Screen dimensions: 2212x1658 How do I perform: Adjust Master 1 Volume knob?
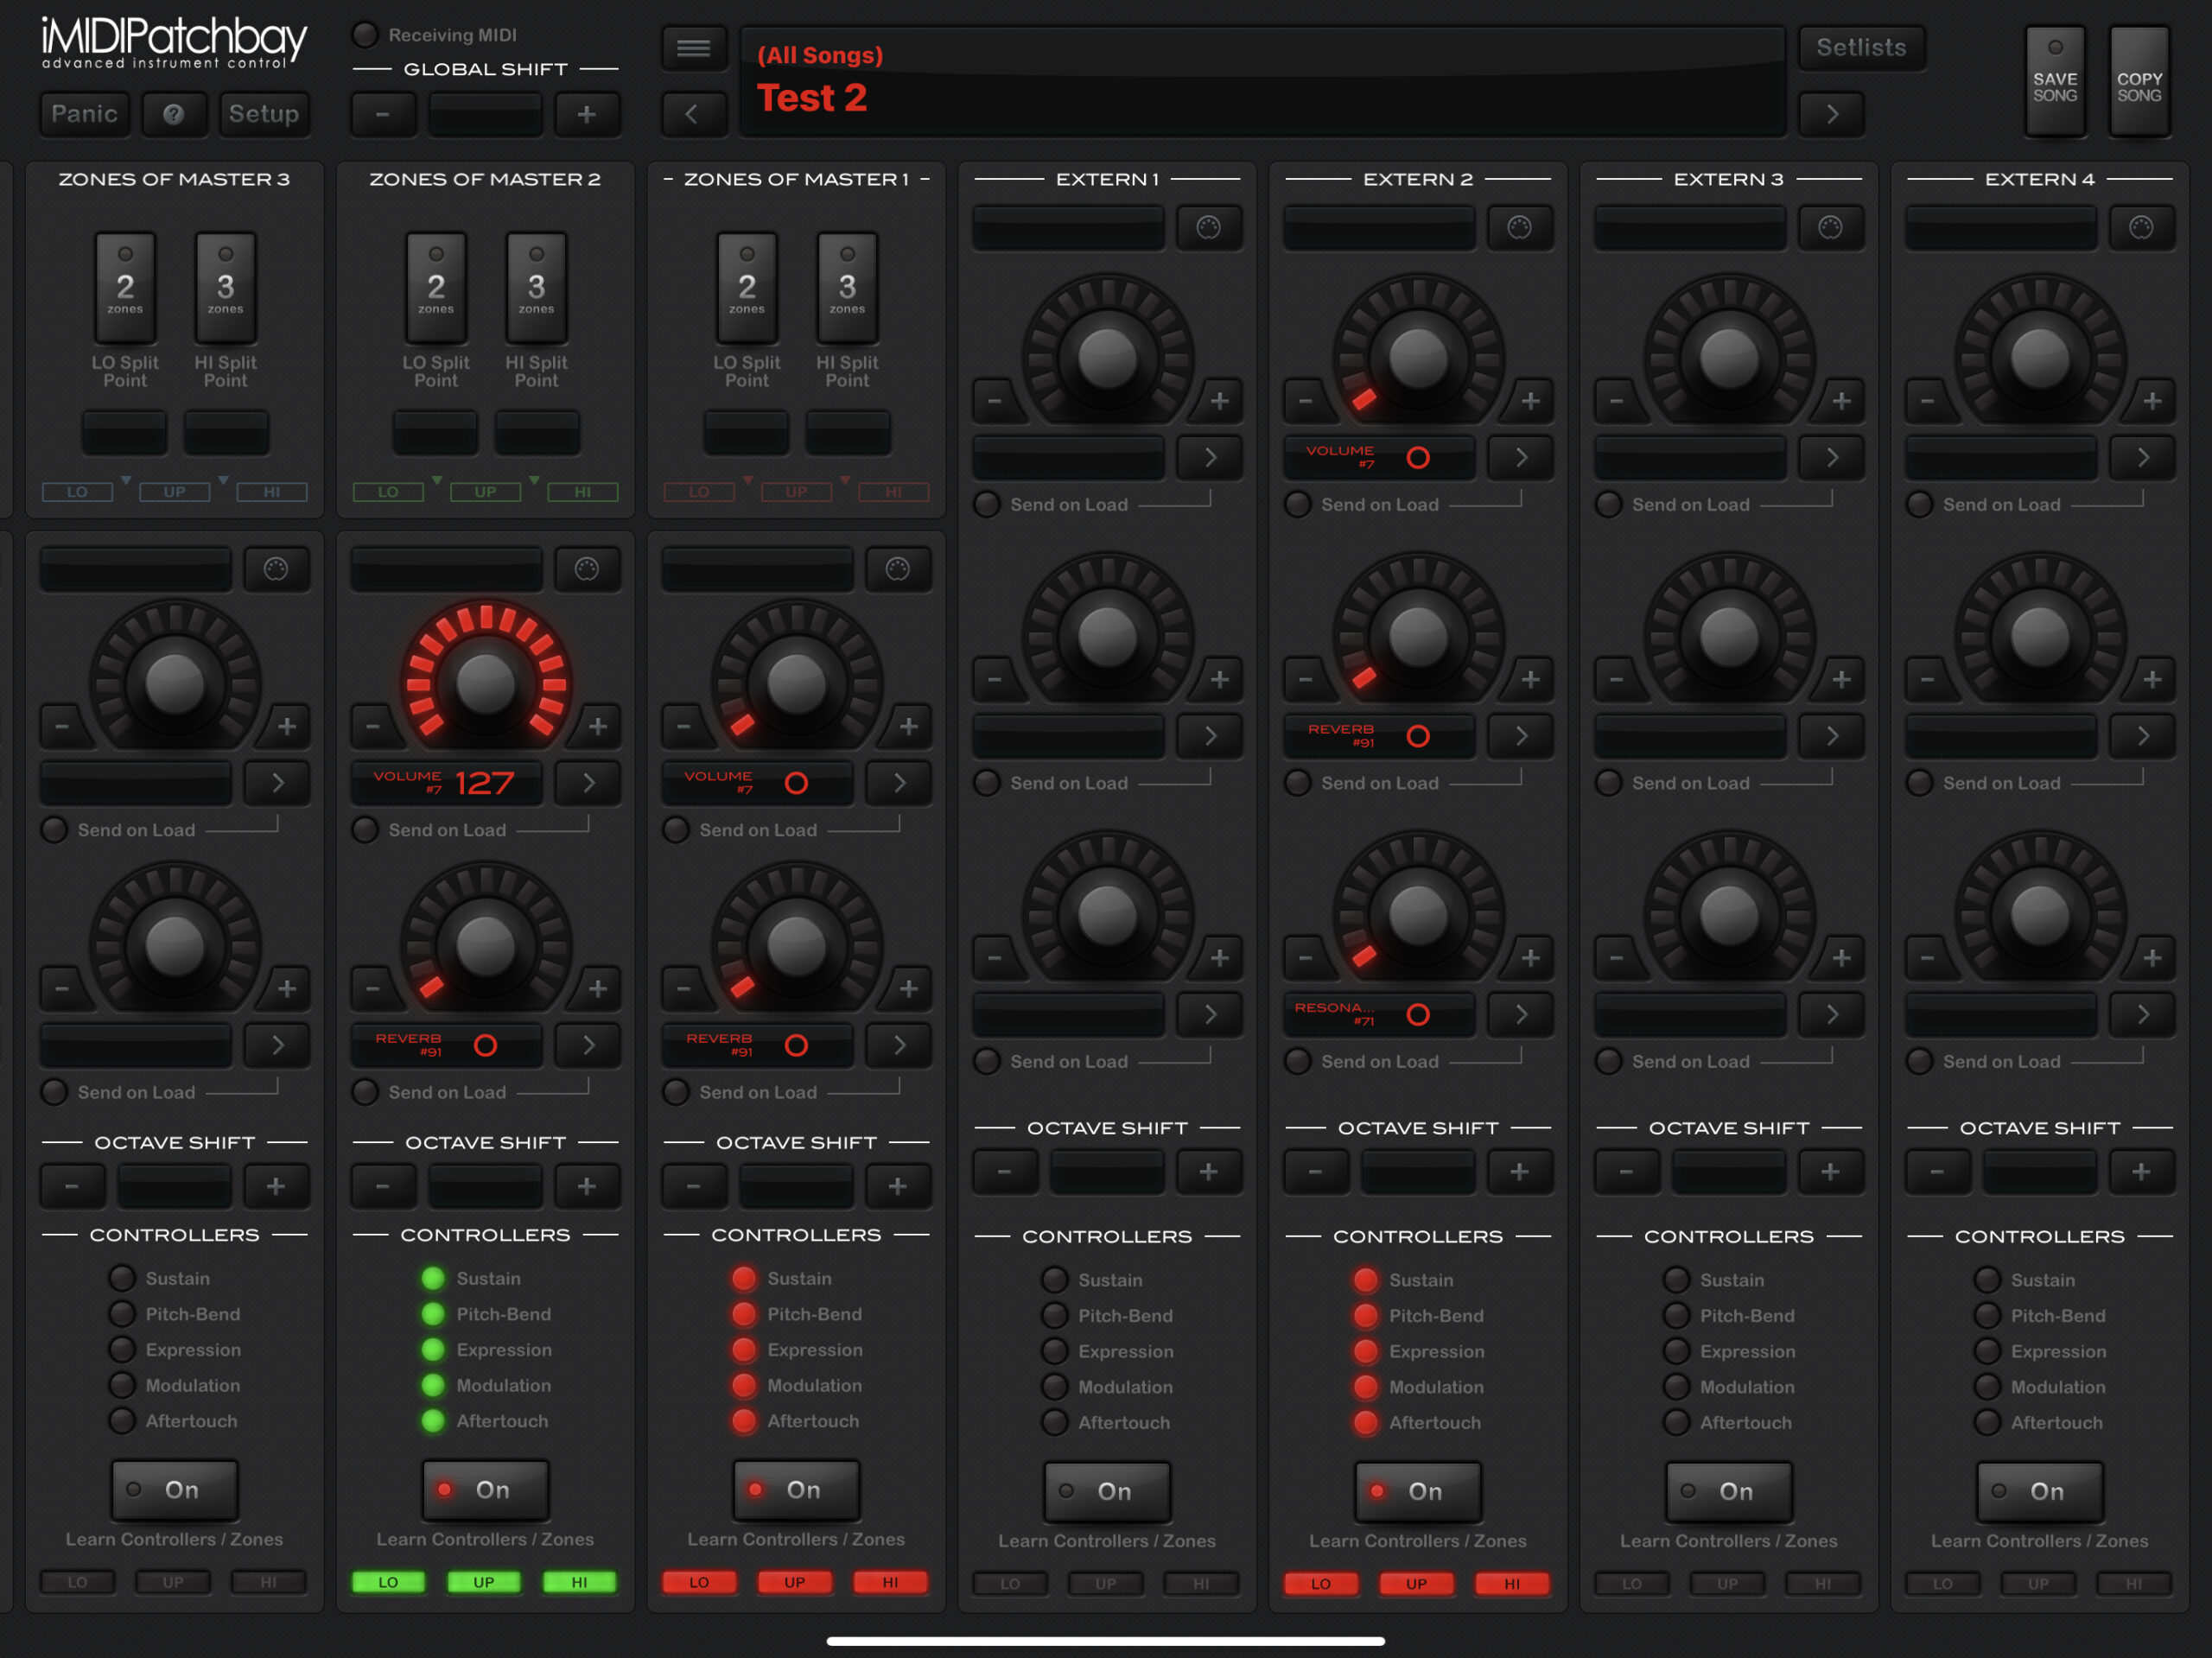tap(797, 684)
